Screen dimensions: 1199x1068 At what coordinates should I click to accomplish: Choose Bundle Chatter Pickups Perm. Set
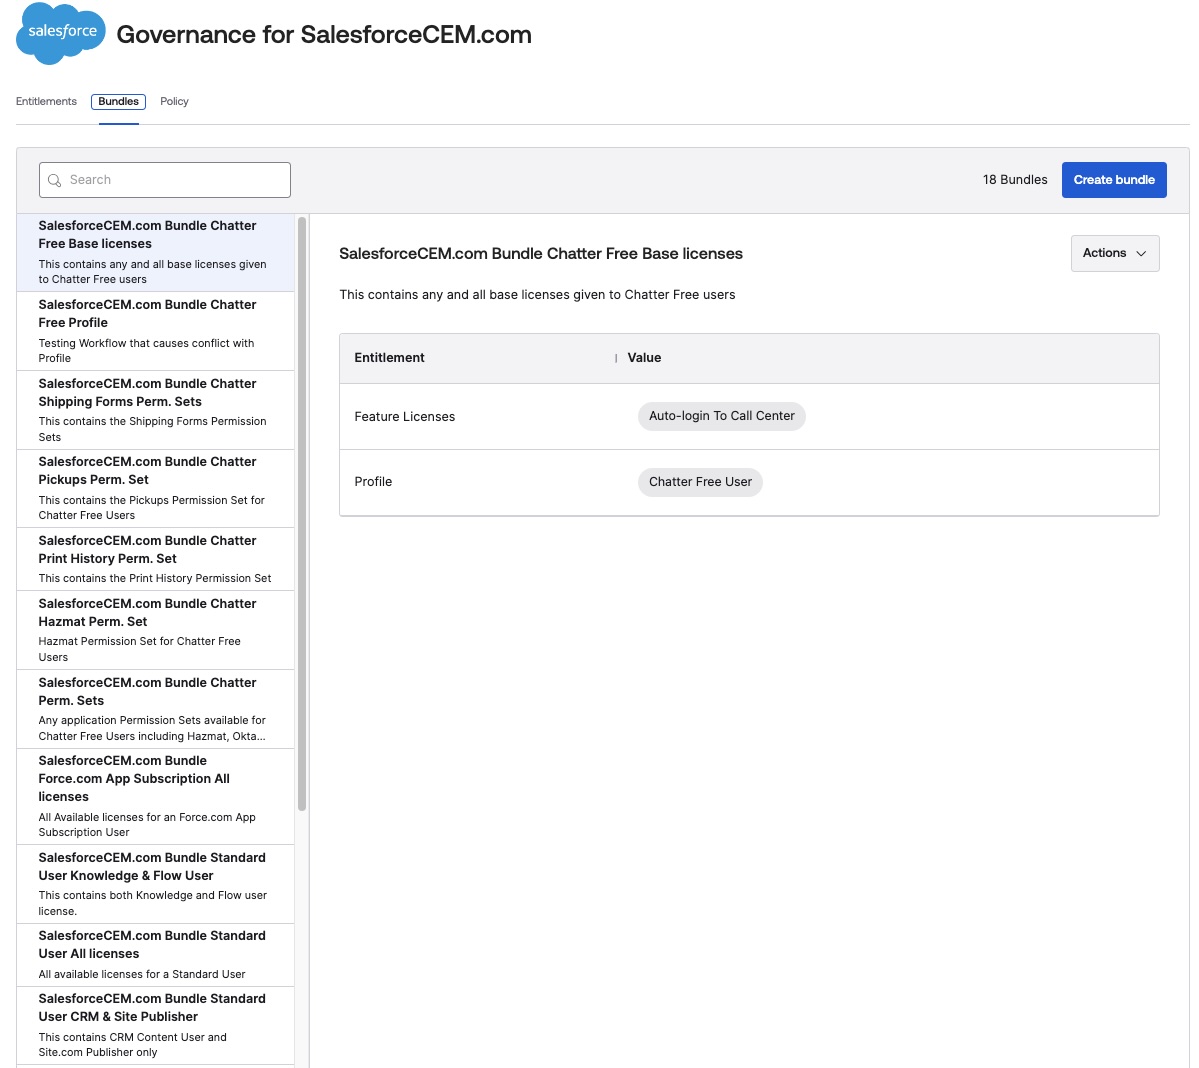(155, 489)
